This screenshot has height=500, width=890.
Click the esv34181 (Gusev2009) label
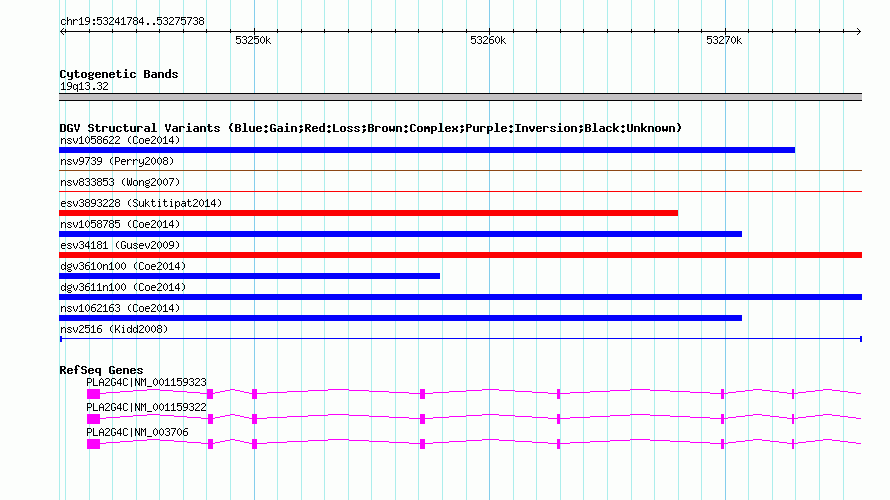120,245
